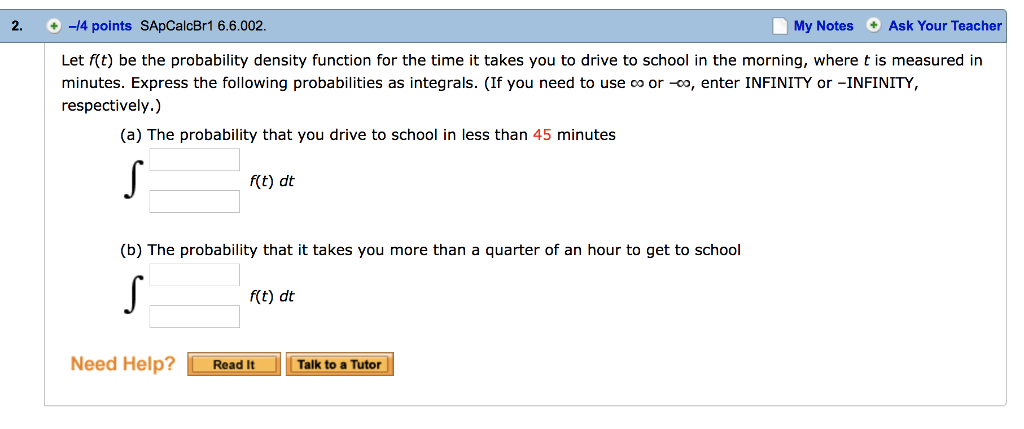Click the integral symbol in part (b)
This screenshot has height=429, width=1024.
tap(133, 295)
